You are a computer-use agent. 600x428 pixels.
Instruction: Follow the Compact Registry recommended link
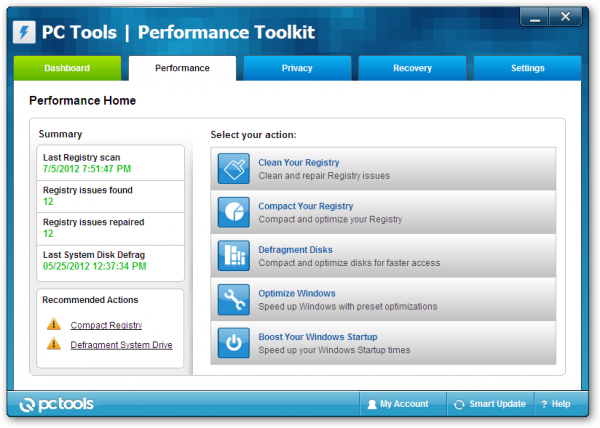pos(106,325)
